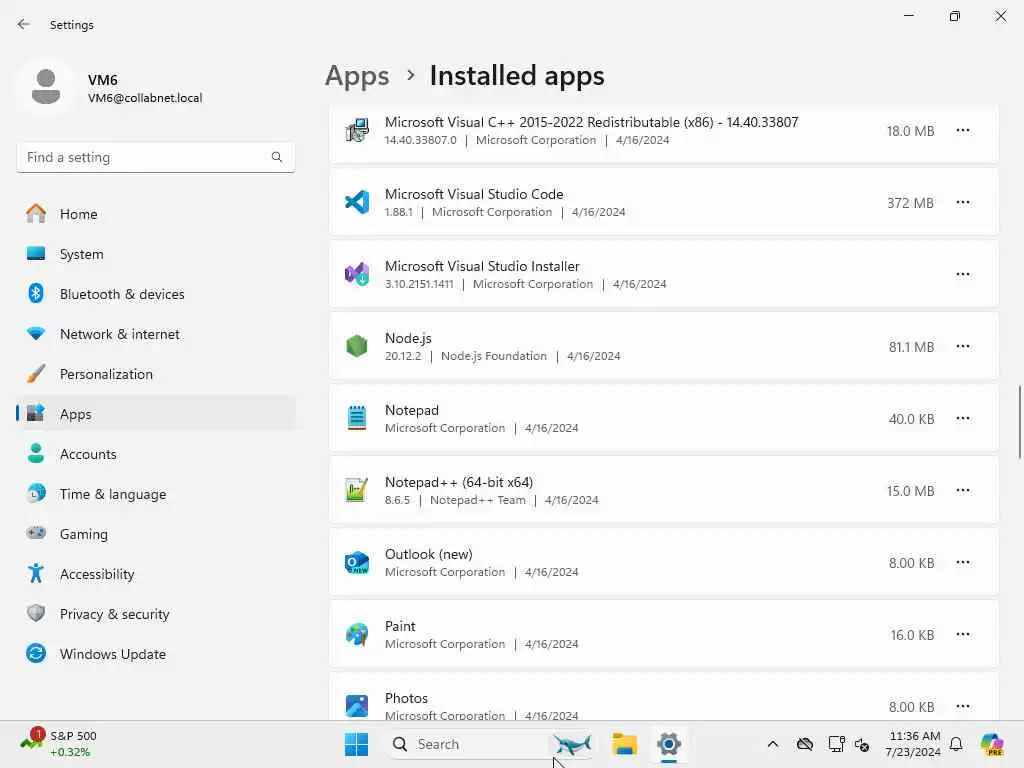Click the Visual Studio Installer icon

tap(357, 274)
